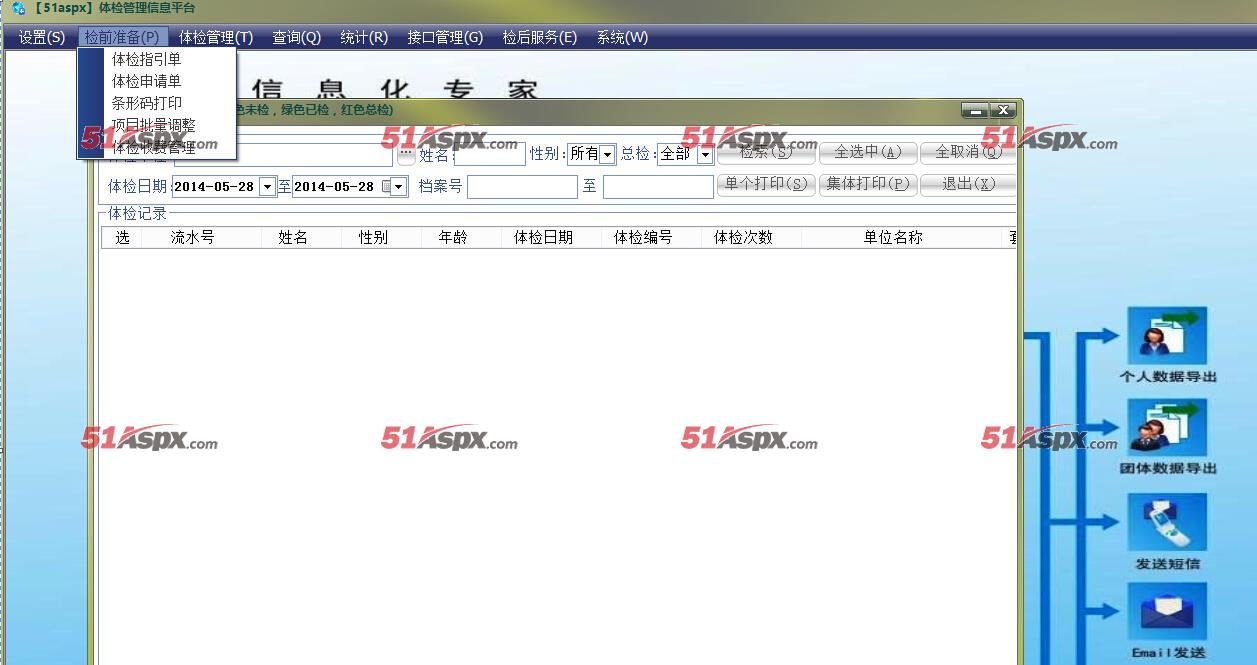Open the 检后服务(E) menu

[540, 37]
